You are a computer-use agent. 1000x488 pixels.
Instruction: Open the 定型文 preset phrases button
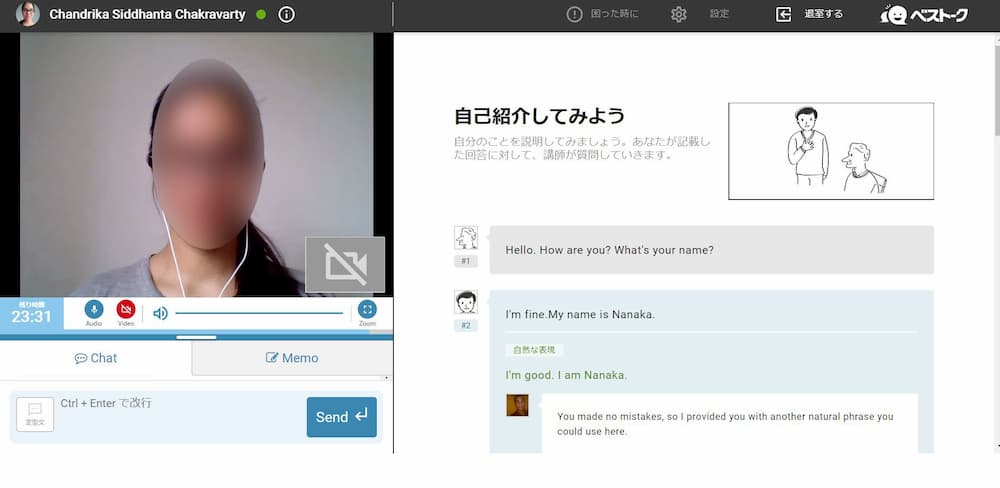point(35,414)
